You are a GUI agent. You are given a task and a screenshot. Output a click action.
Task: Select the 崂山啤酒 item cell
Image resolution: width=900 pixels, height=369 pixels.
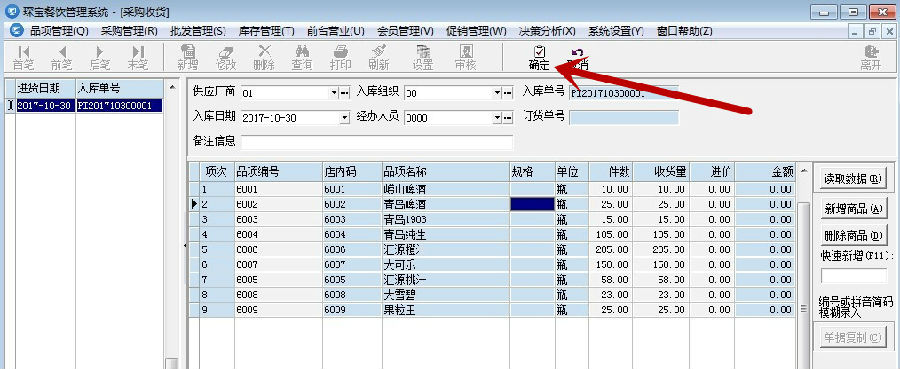coord(445,189)
